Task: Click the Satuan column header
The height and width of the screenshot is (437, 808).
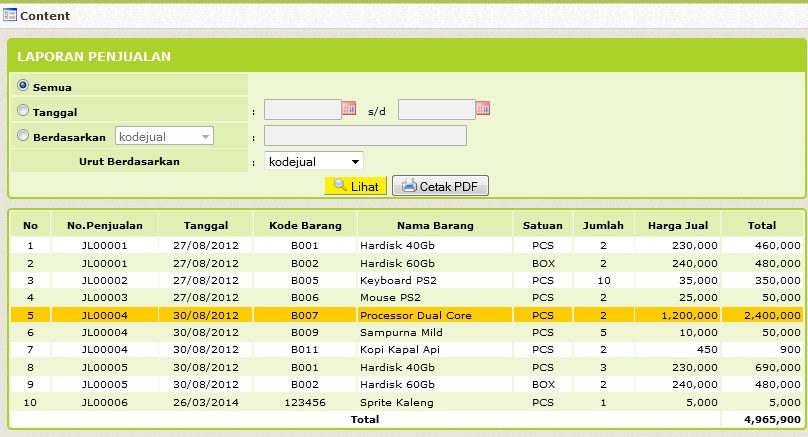Action: [x=543, y=225]
